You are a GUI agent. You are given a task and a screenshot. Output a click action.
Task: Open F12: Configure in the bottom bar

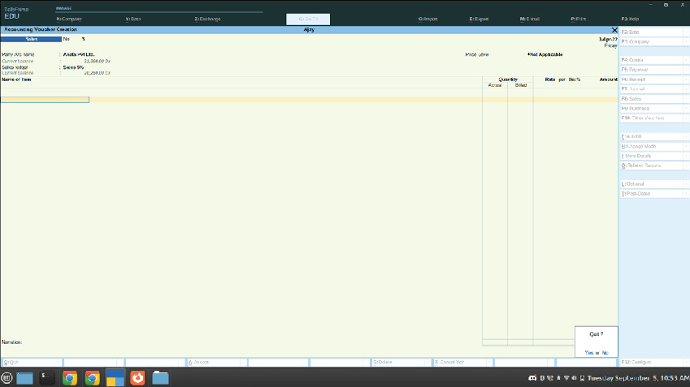coord(653,362)
